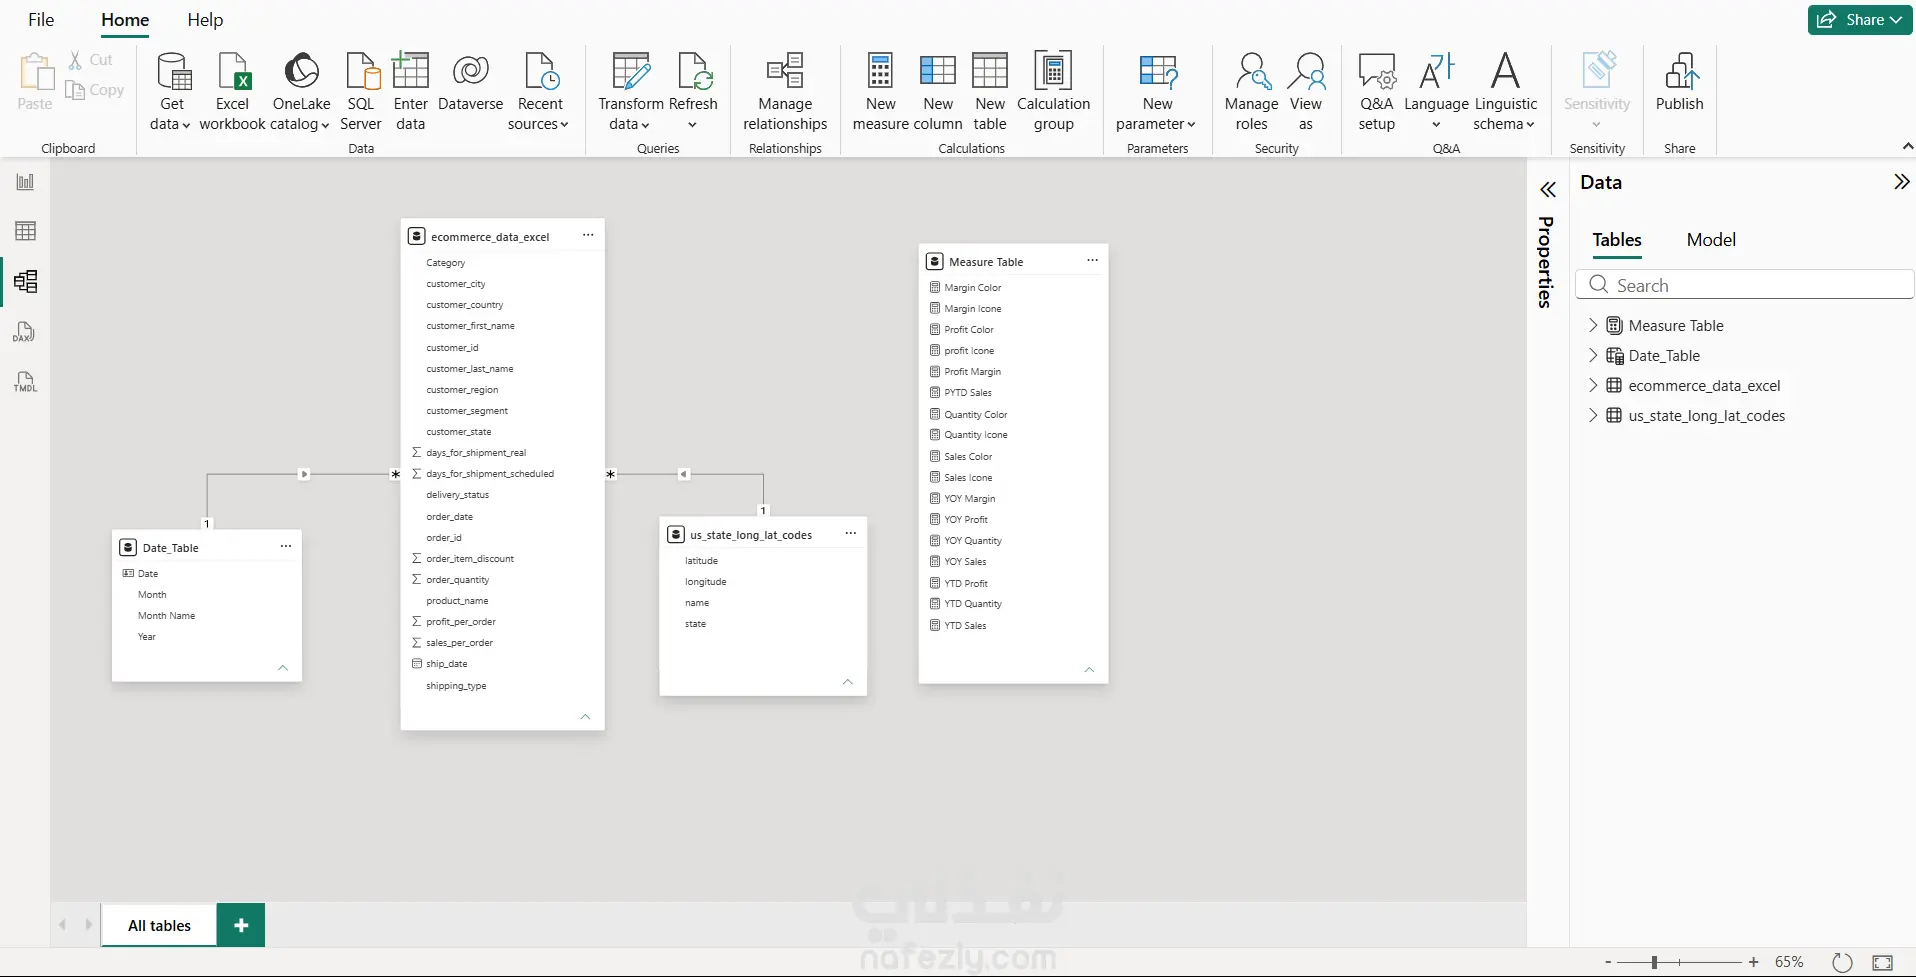Open Manage relationships dialog

pyautogui.click(x=785, y=92)
